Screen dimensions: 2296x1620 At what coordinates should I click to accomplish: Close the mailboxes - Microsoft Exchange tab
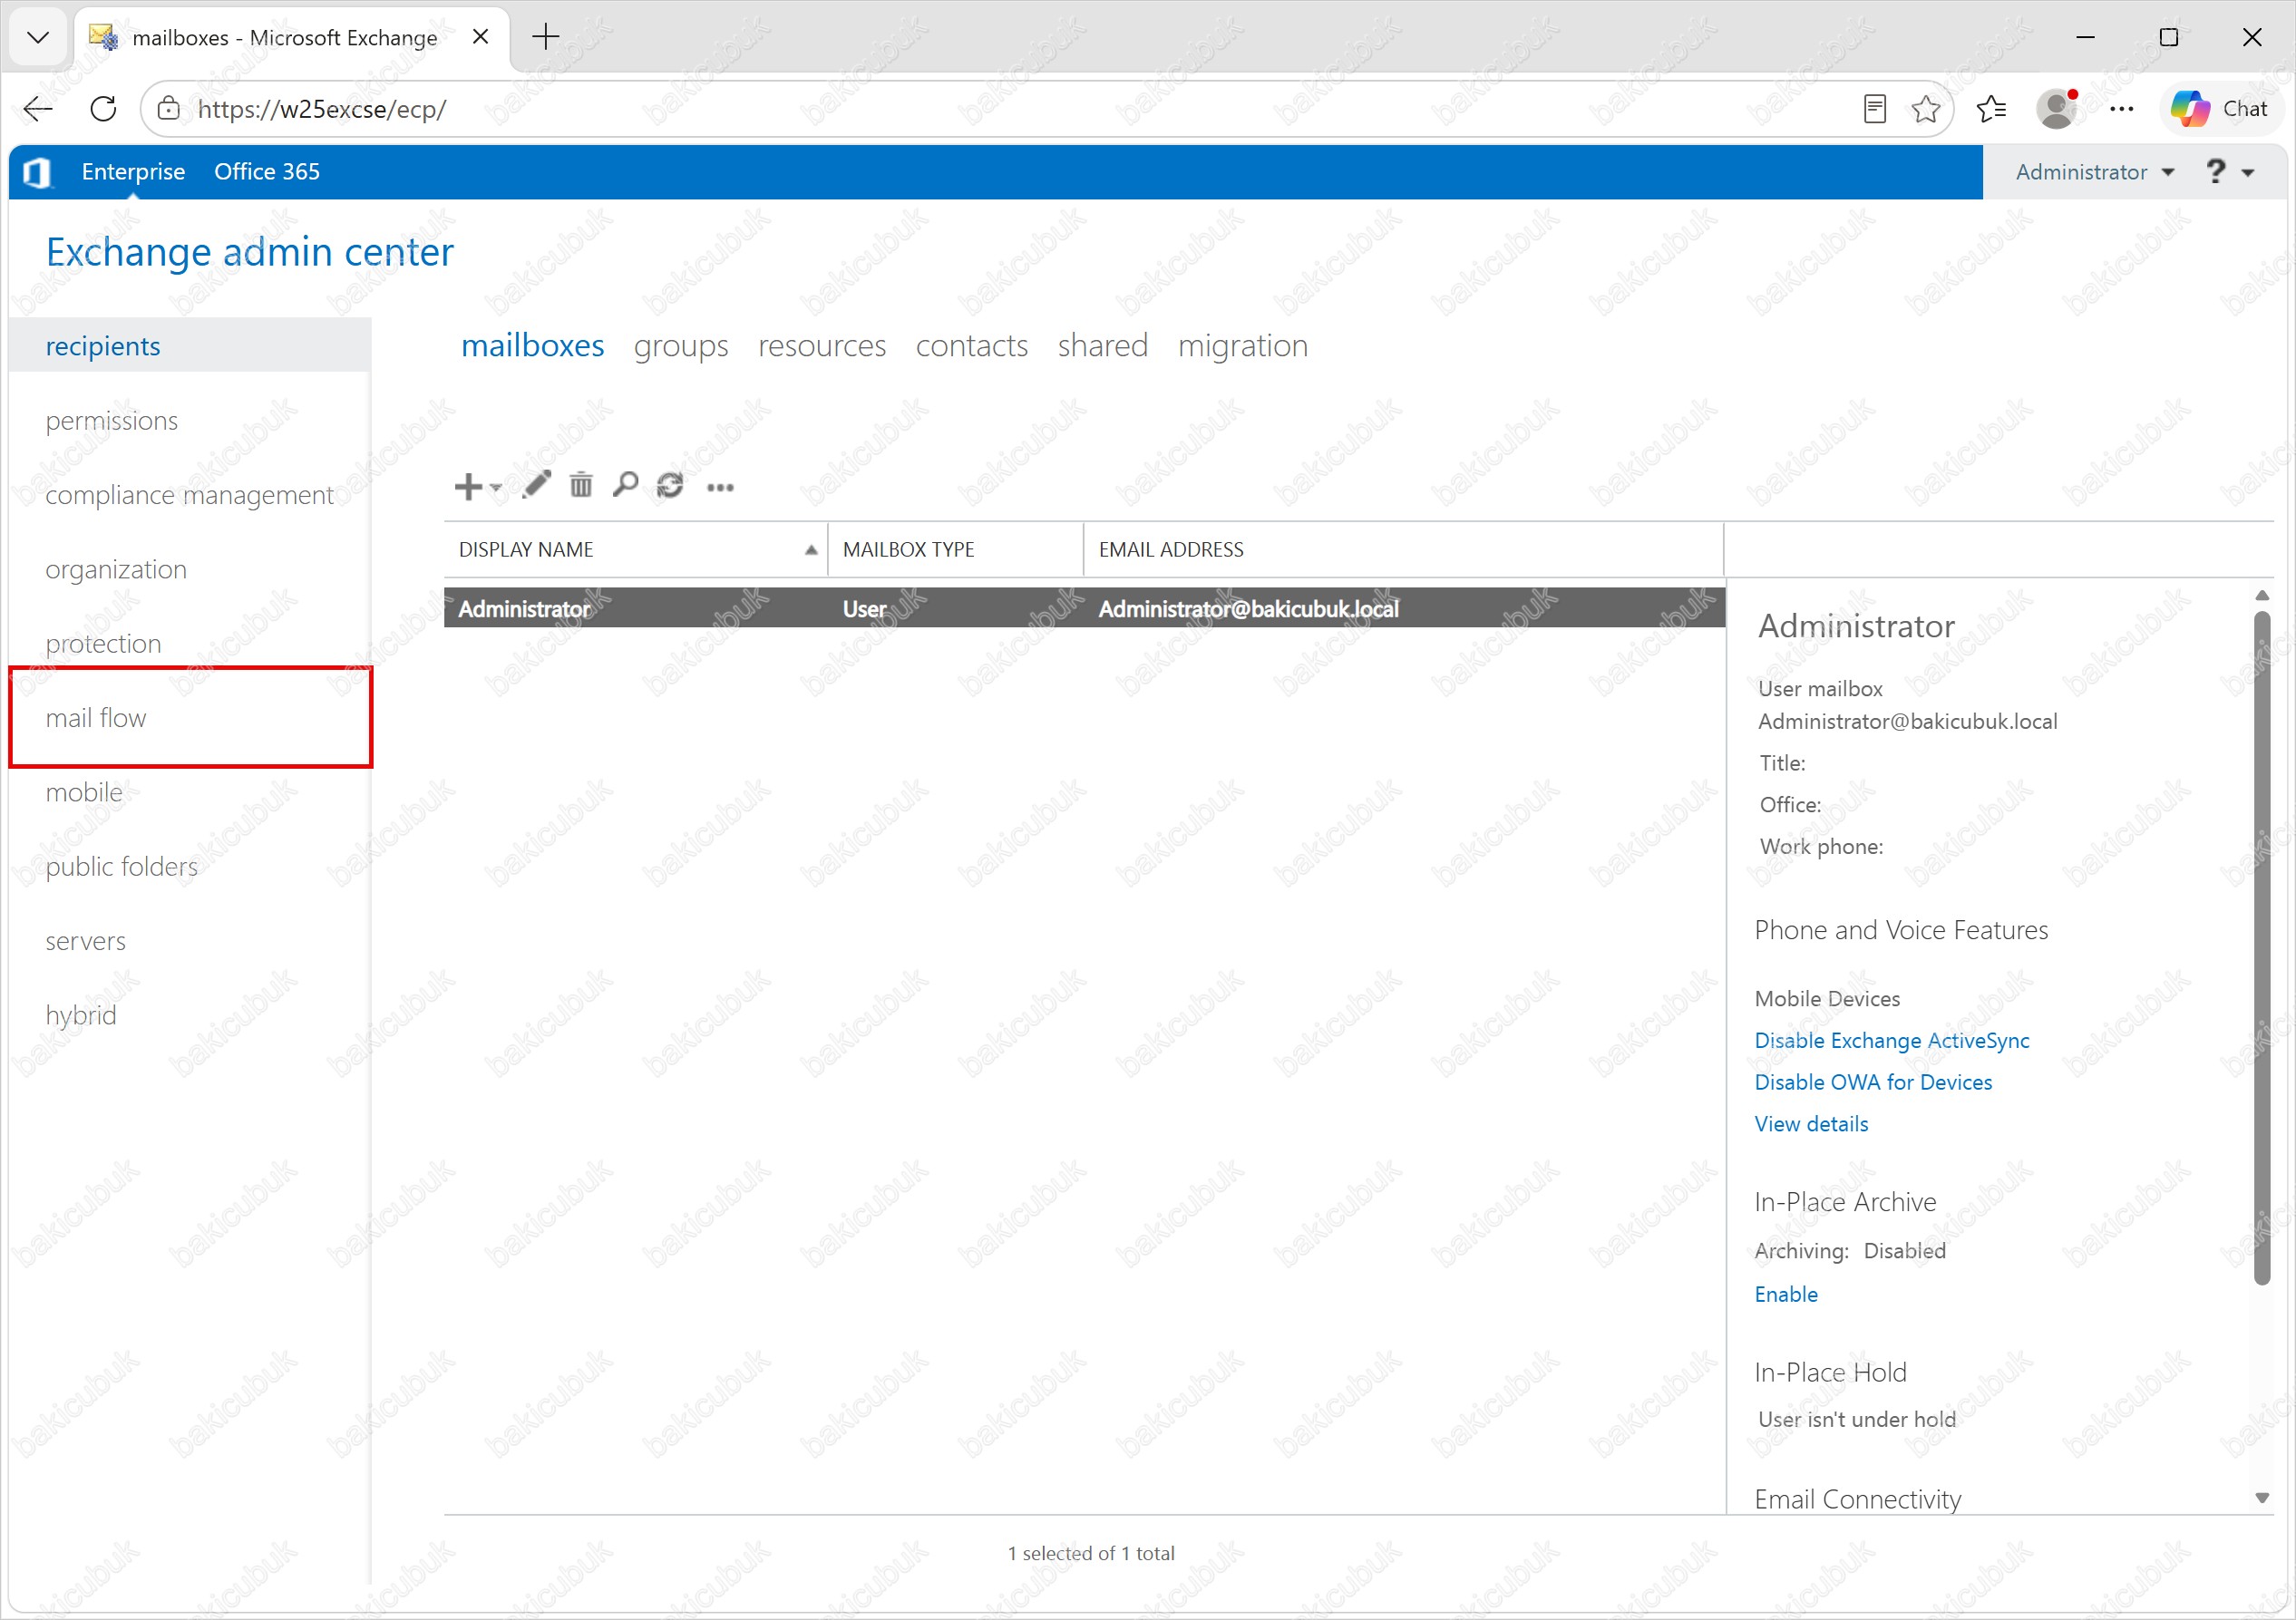(480, 38)
